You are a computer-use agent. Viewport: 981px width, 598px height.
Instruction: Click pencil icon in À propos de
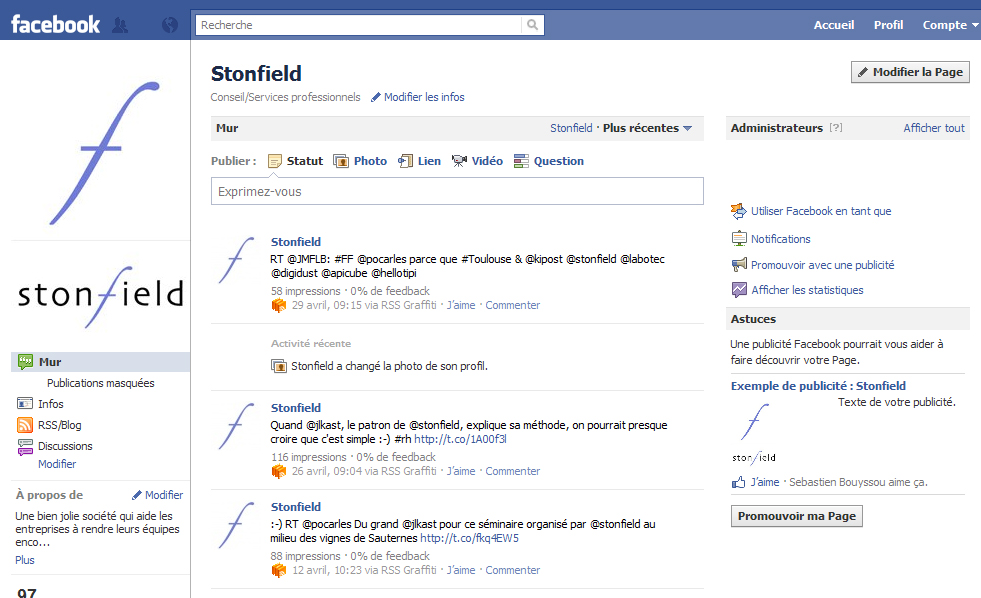coord(136,495)
